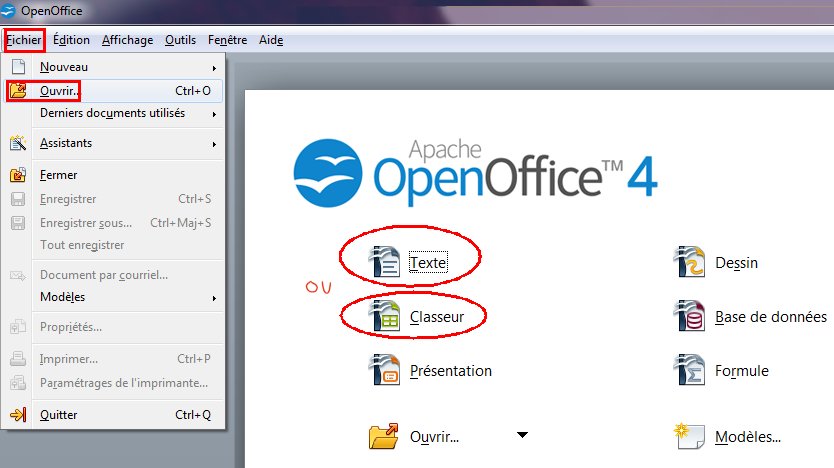This screenshot has width=834, height=468.
Task: Click the Classeur spreadsheet icon
Action: click(x=385, y=317)
